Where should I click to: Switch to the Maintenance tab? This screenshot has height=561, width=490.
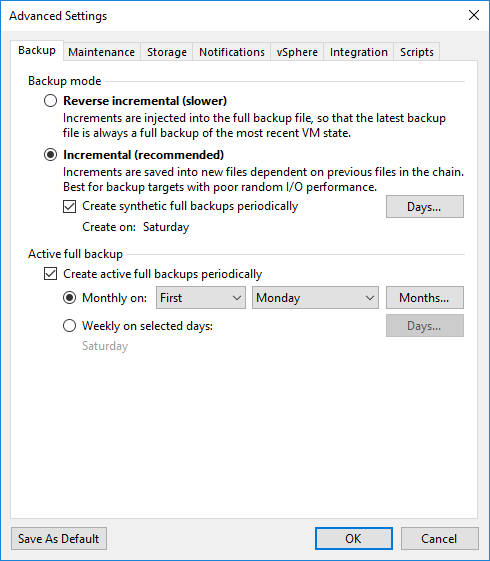(102, 52)
